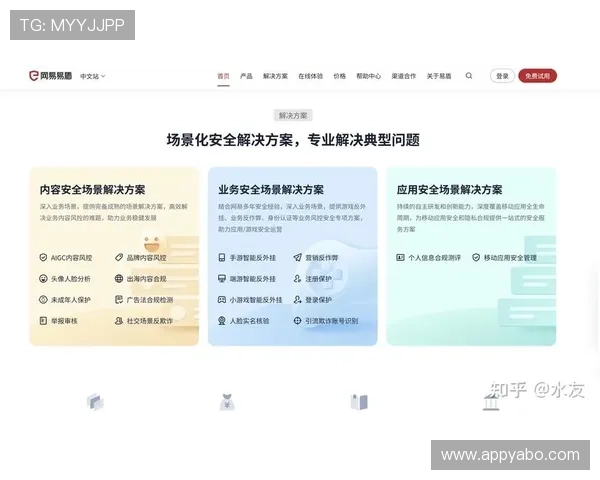This screenshot has height=480, width=600.
Task: Click the description text in 应用安全 card
Action: [471, 218]
